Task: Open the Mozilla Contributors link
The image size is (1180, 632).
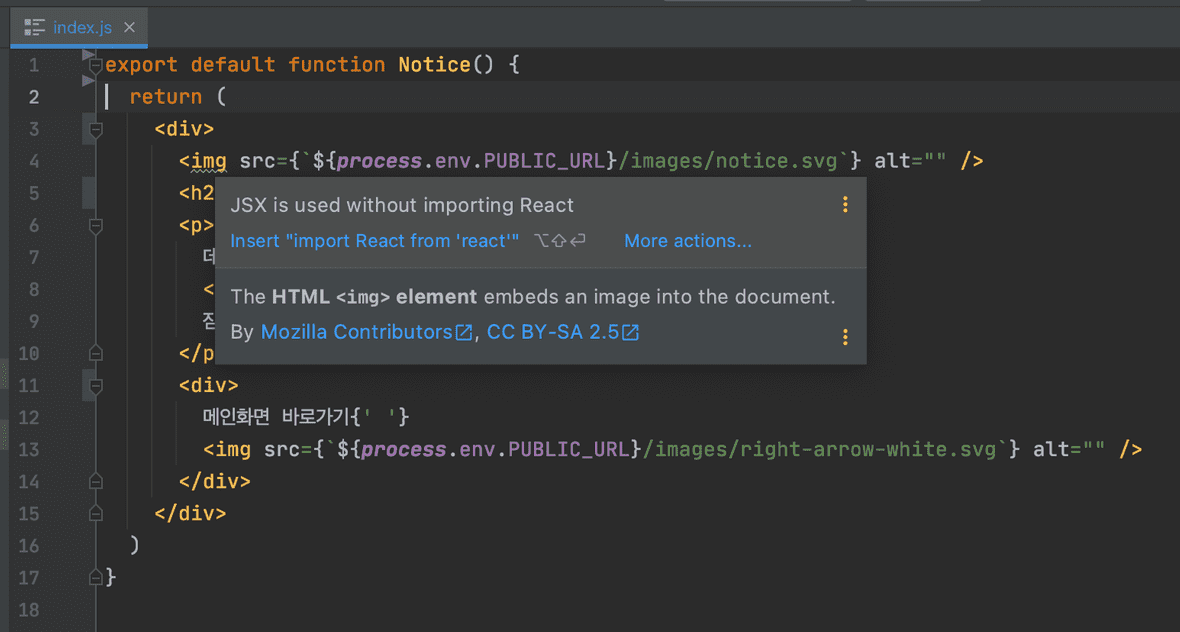Action: point(356,332)
